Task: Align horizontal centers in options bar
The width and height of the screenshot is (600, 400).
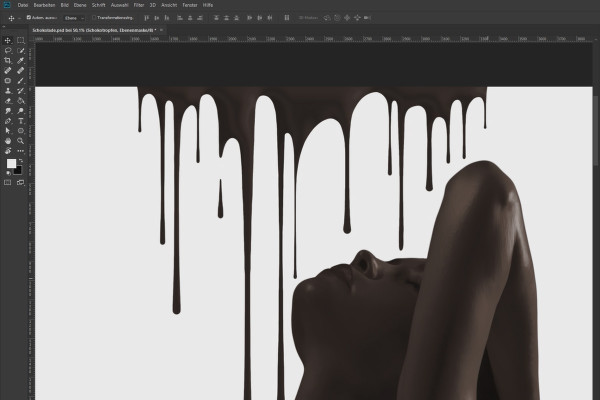Action: [x=190, y=18]
